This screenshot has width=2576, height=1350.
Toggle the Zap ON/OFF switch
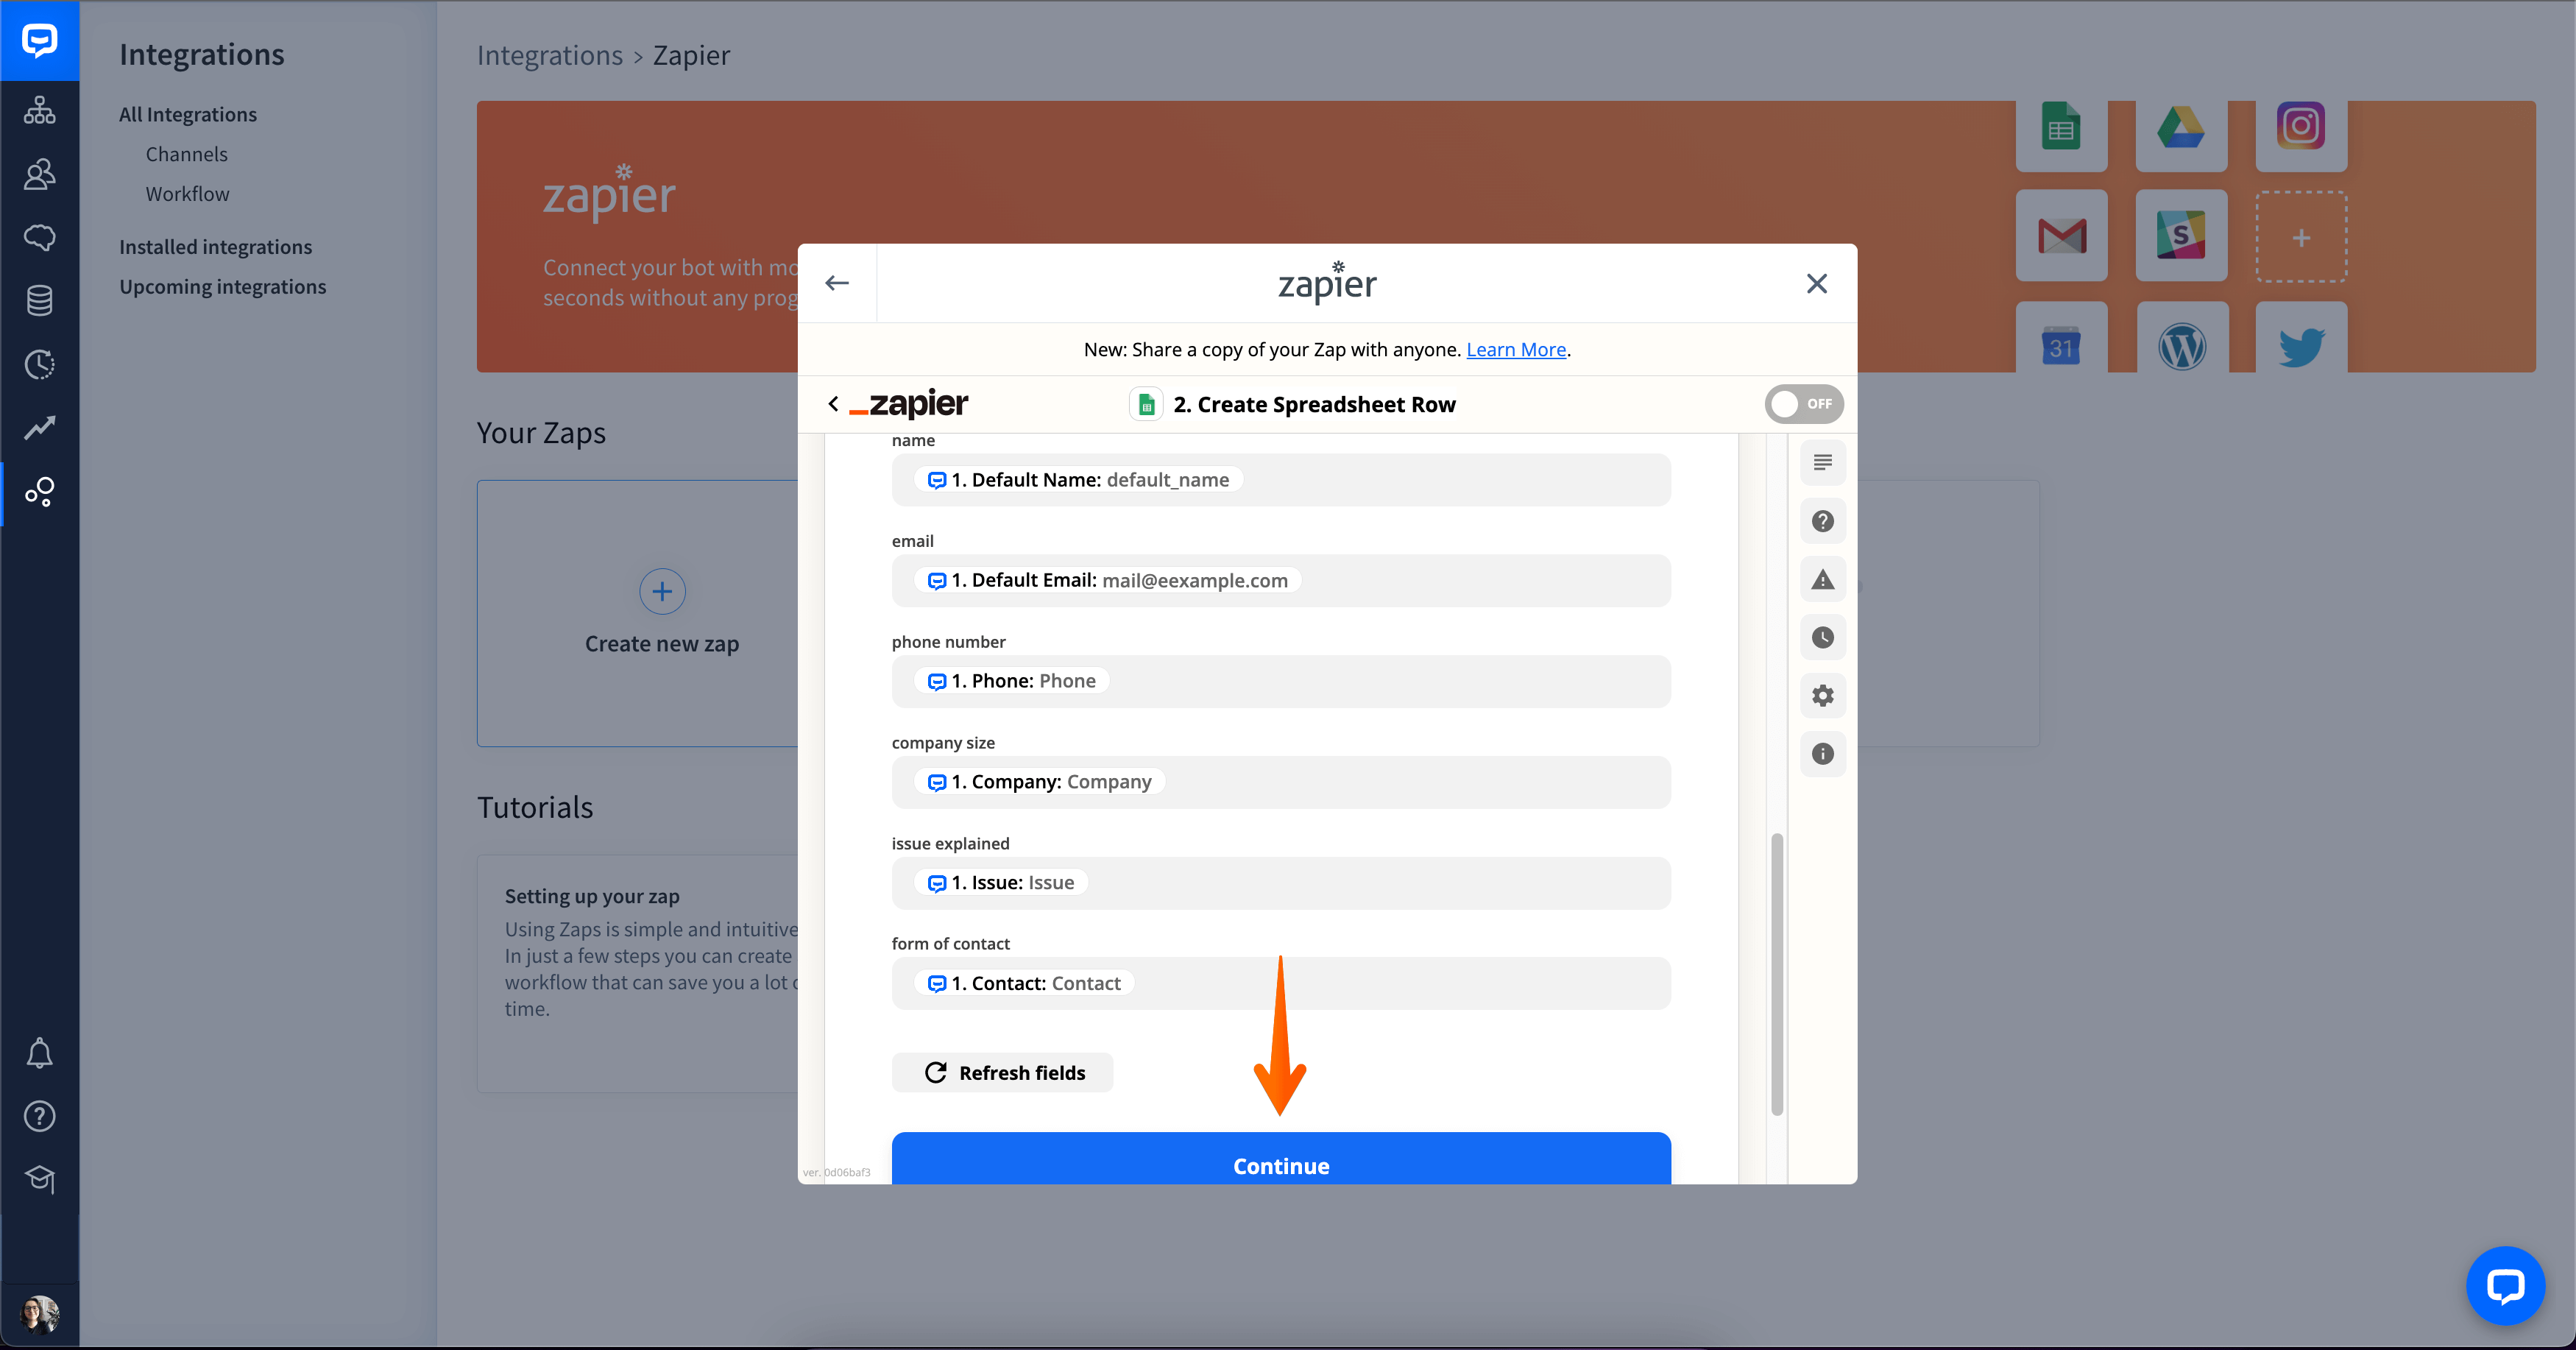tap(1804, 404)
